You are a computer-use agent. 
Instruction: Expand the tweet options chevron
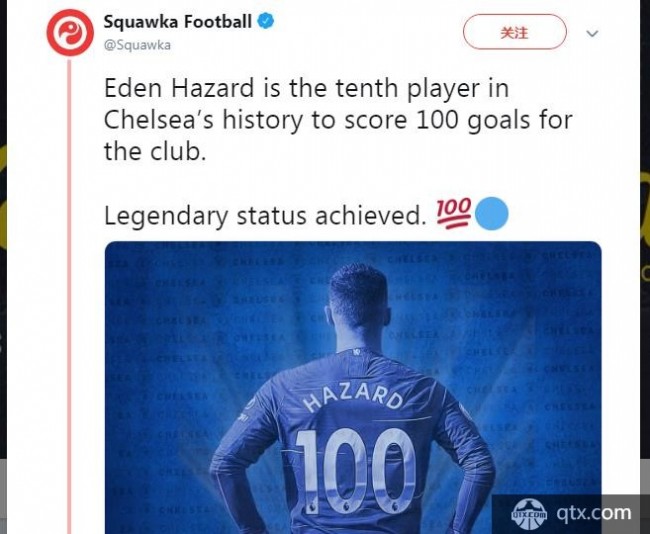tap(592, 33)
